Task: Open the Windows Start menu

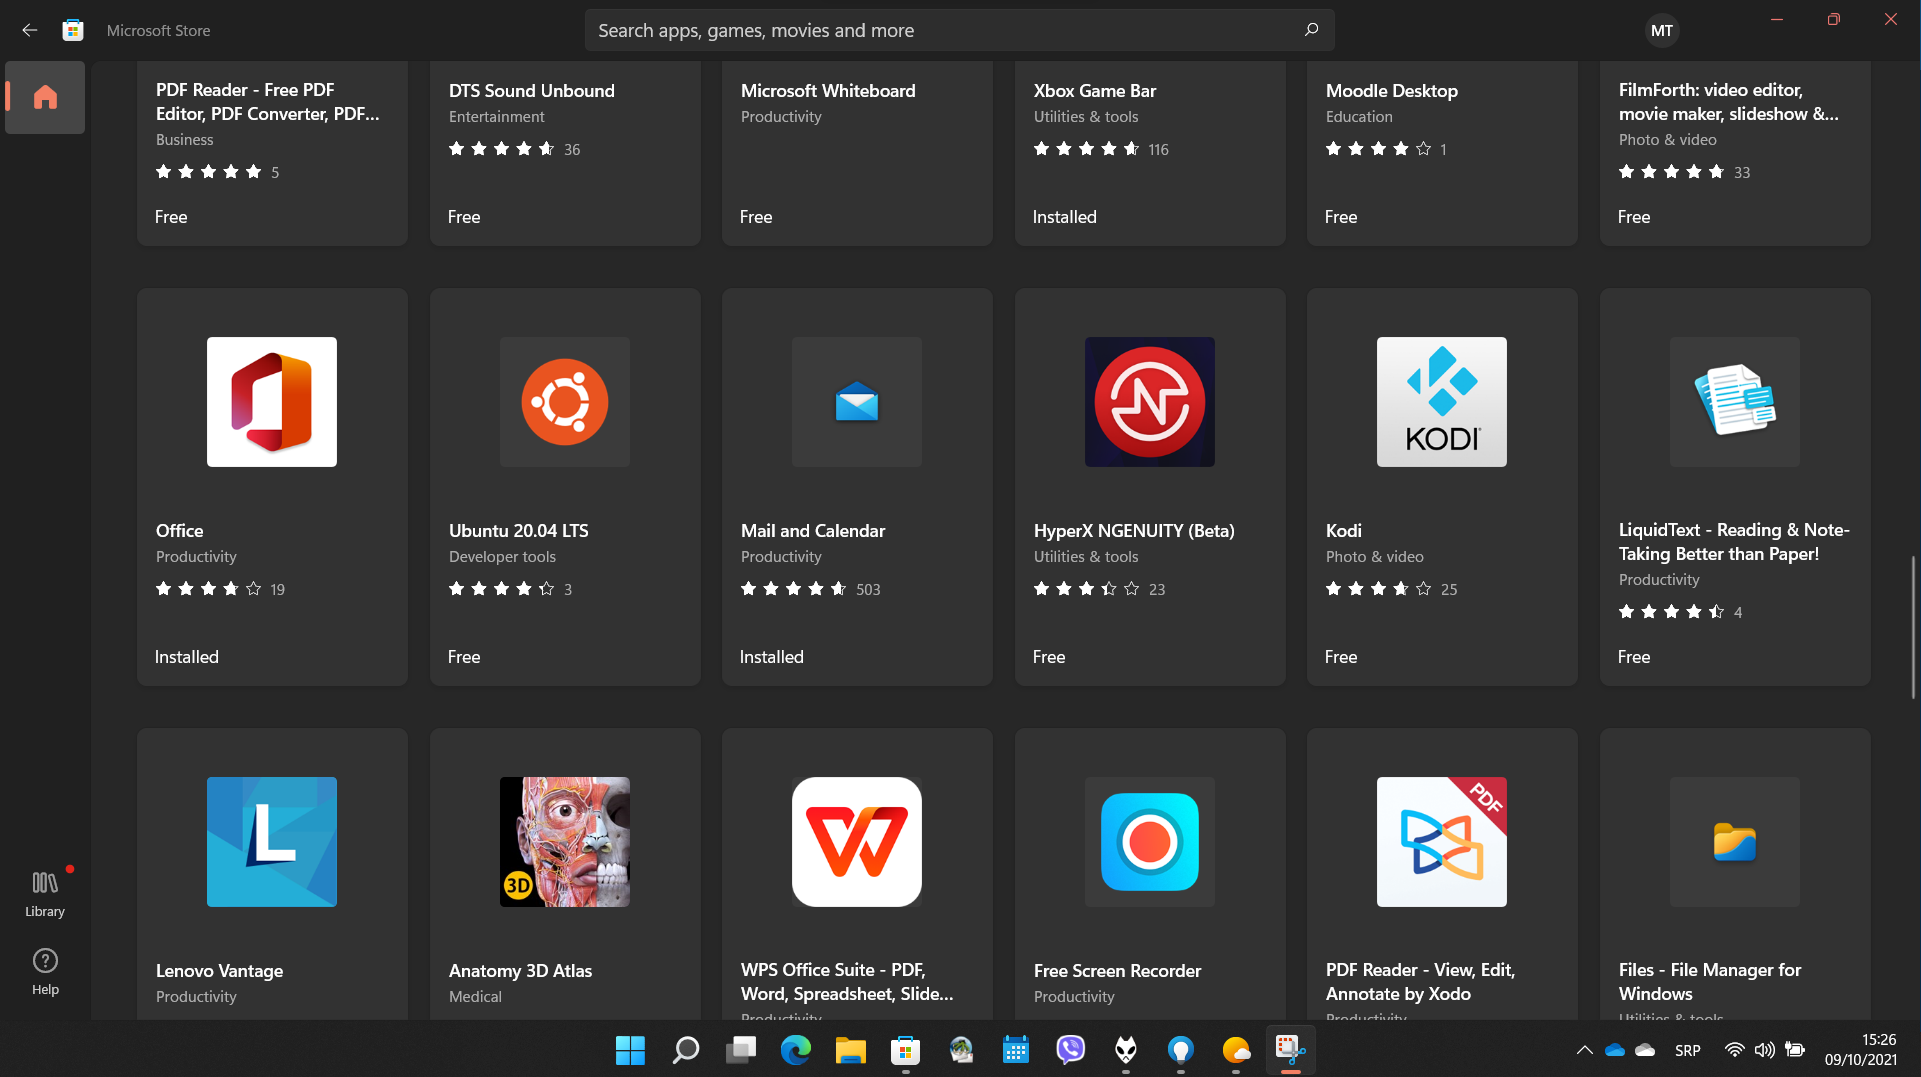Action: point(630,1050)
